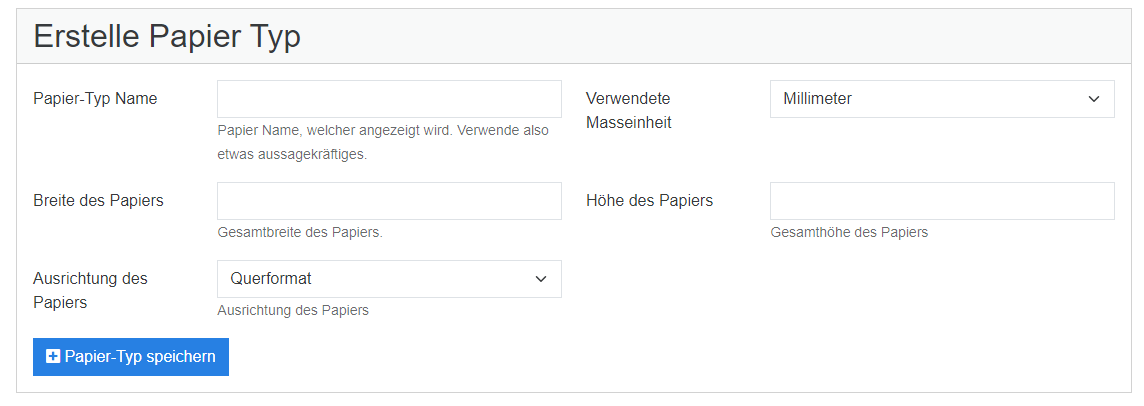Click the Gesamtbreite des Papiers hint text

tap(299, 232)
